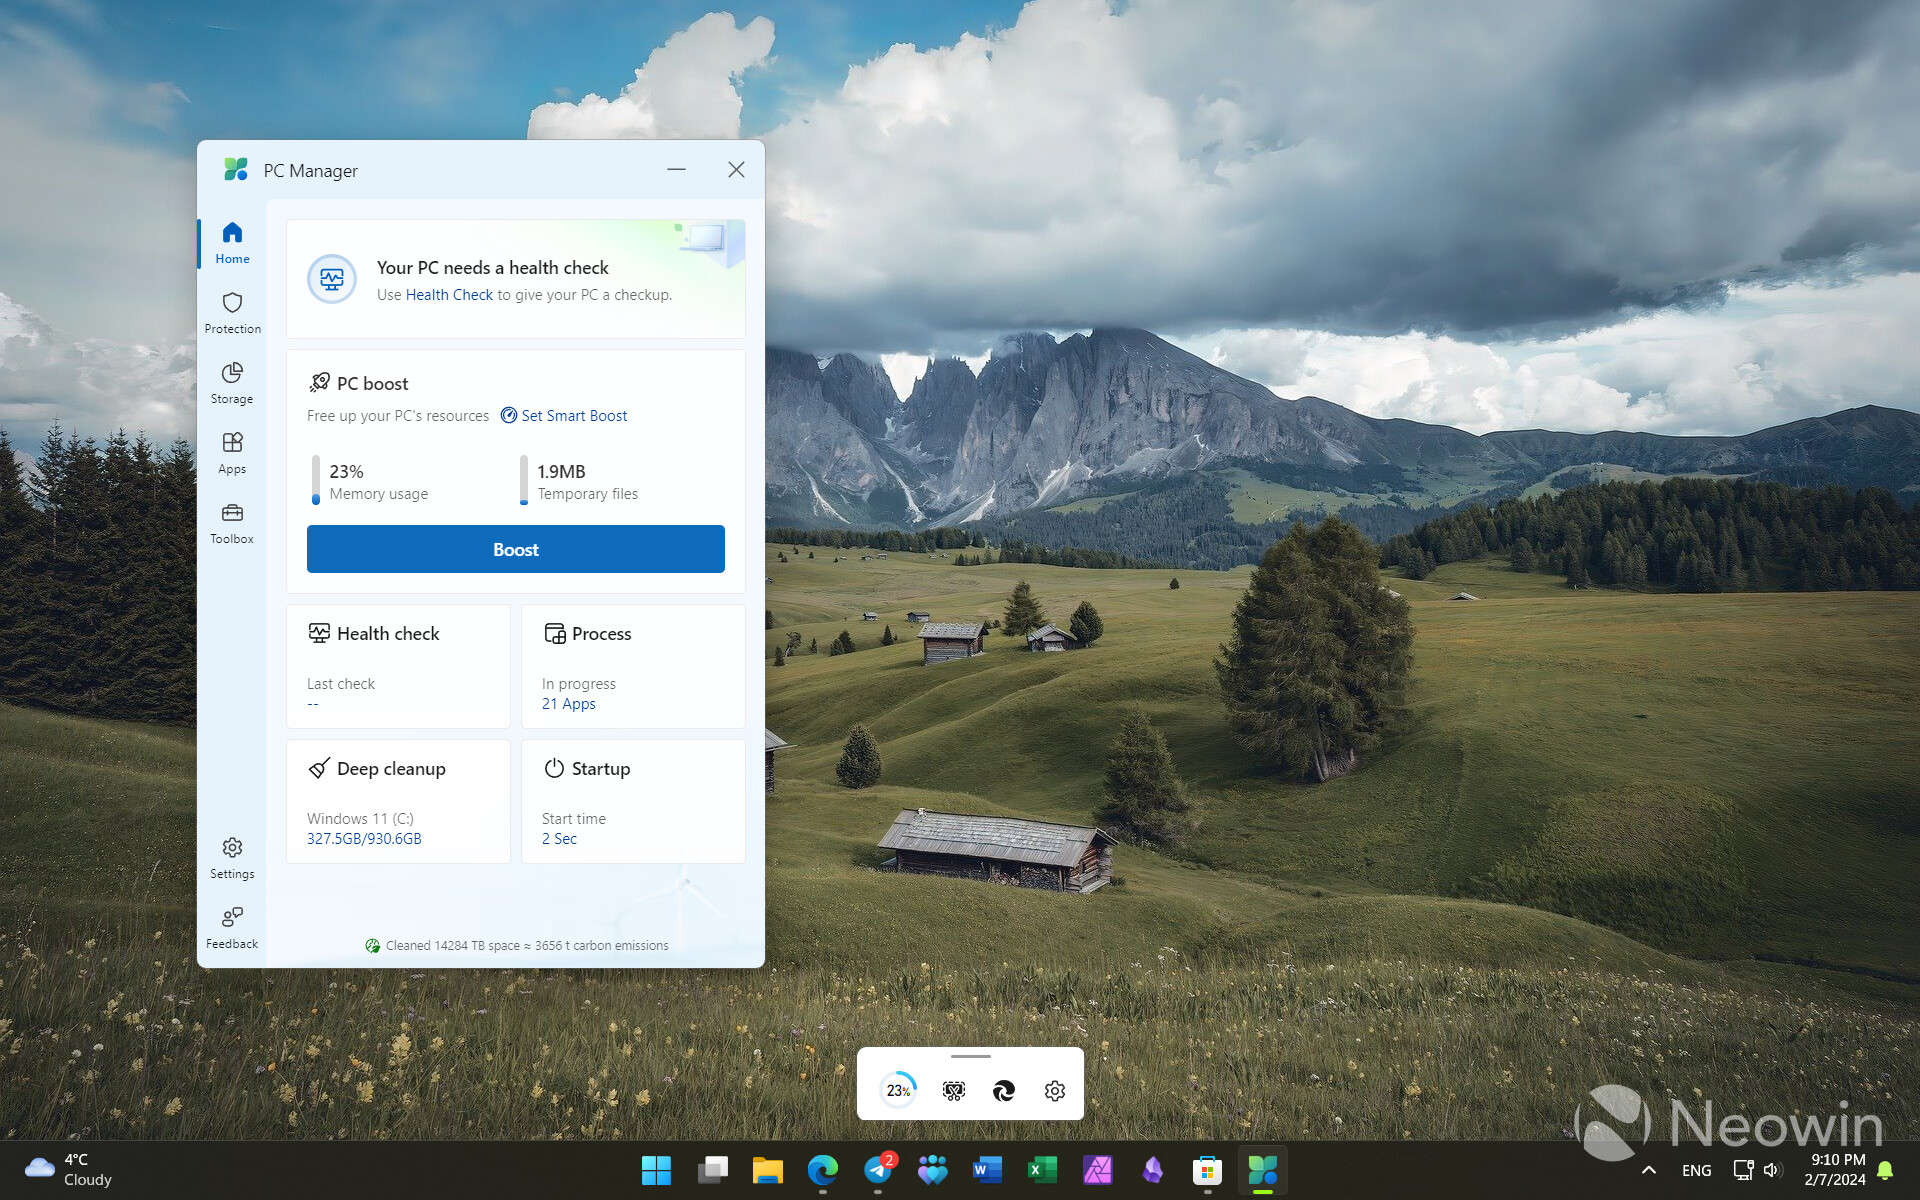
Task: Open the Home tab in PC Manager sidebar
Action: (x=232, y=243)
